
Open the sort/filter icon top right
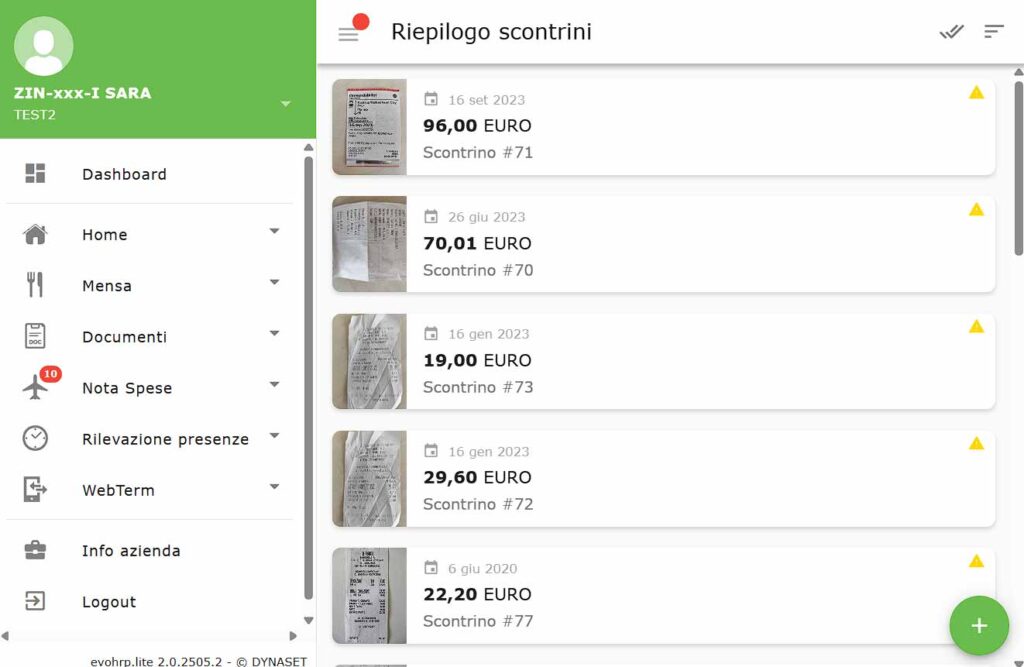(x=994, y=31)
